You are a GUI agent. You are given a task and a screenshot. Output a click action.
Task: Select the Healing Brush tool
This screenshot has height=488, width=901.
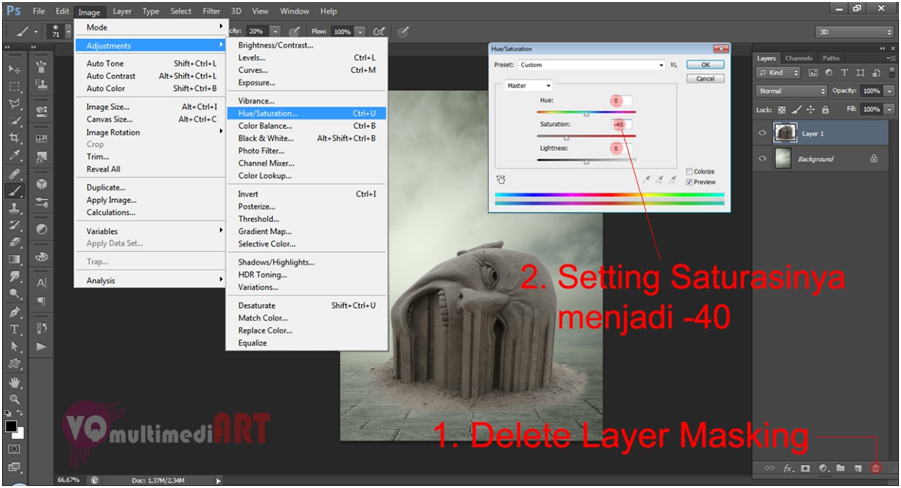point(14,174)
